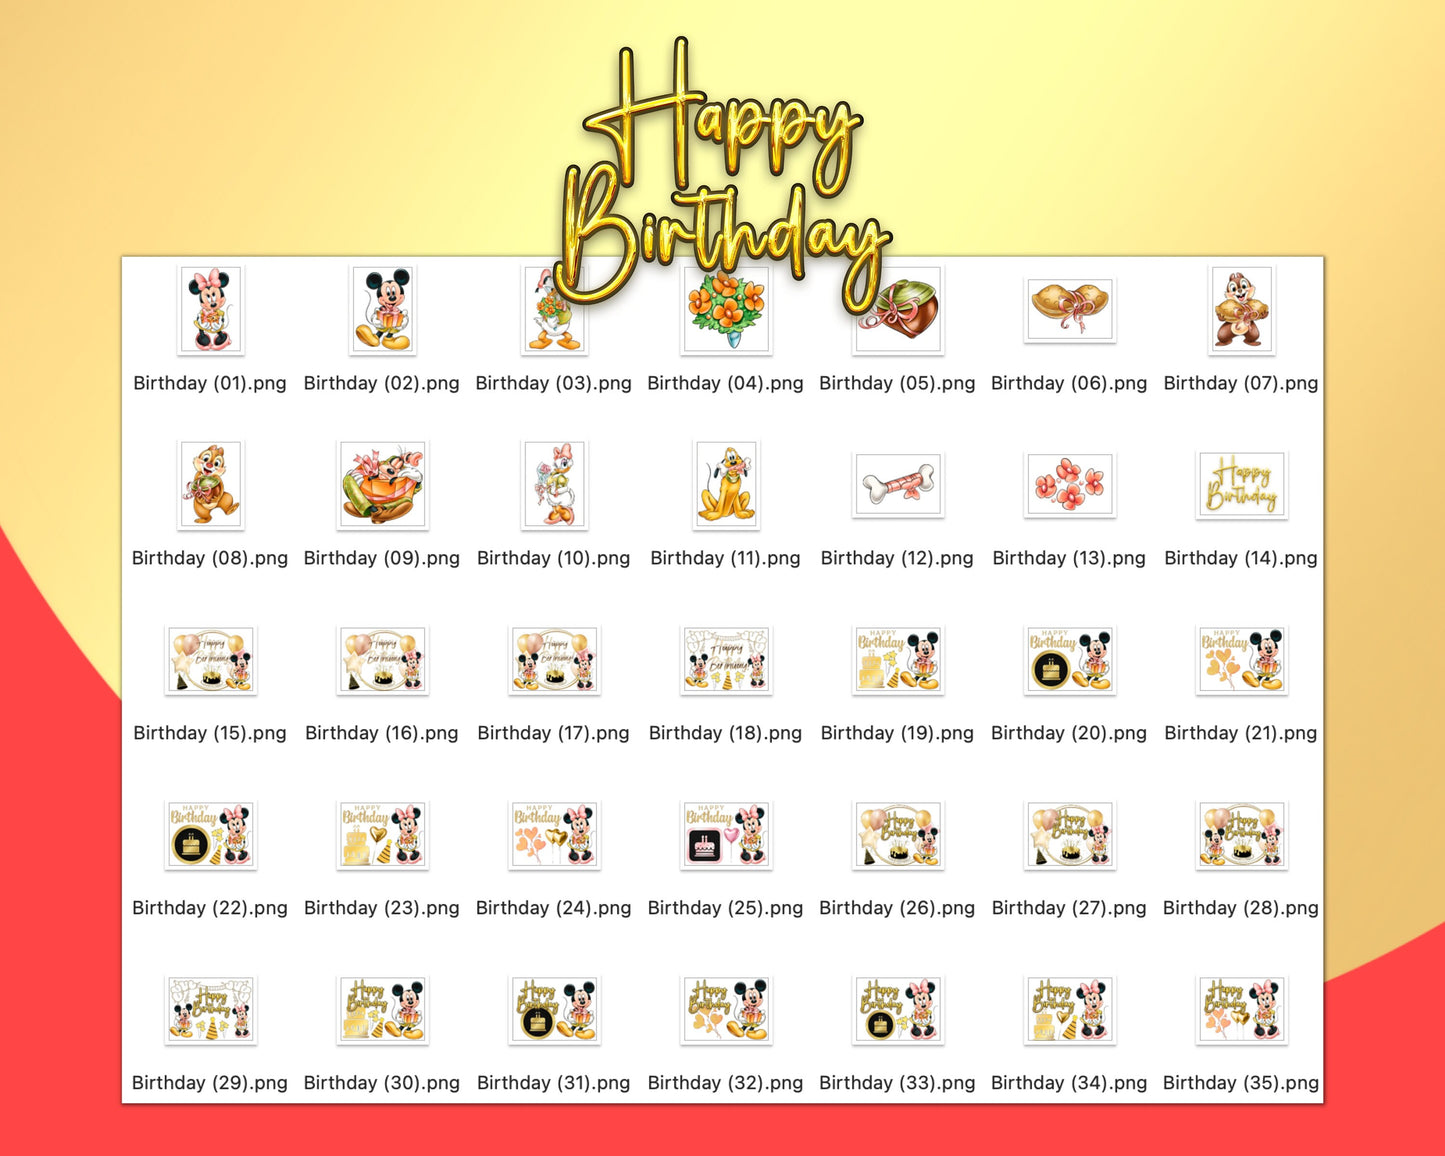Open the gift box thumbnail Birthday (05).png

[897, 310]
